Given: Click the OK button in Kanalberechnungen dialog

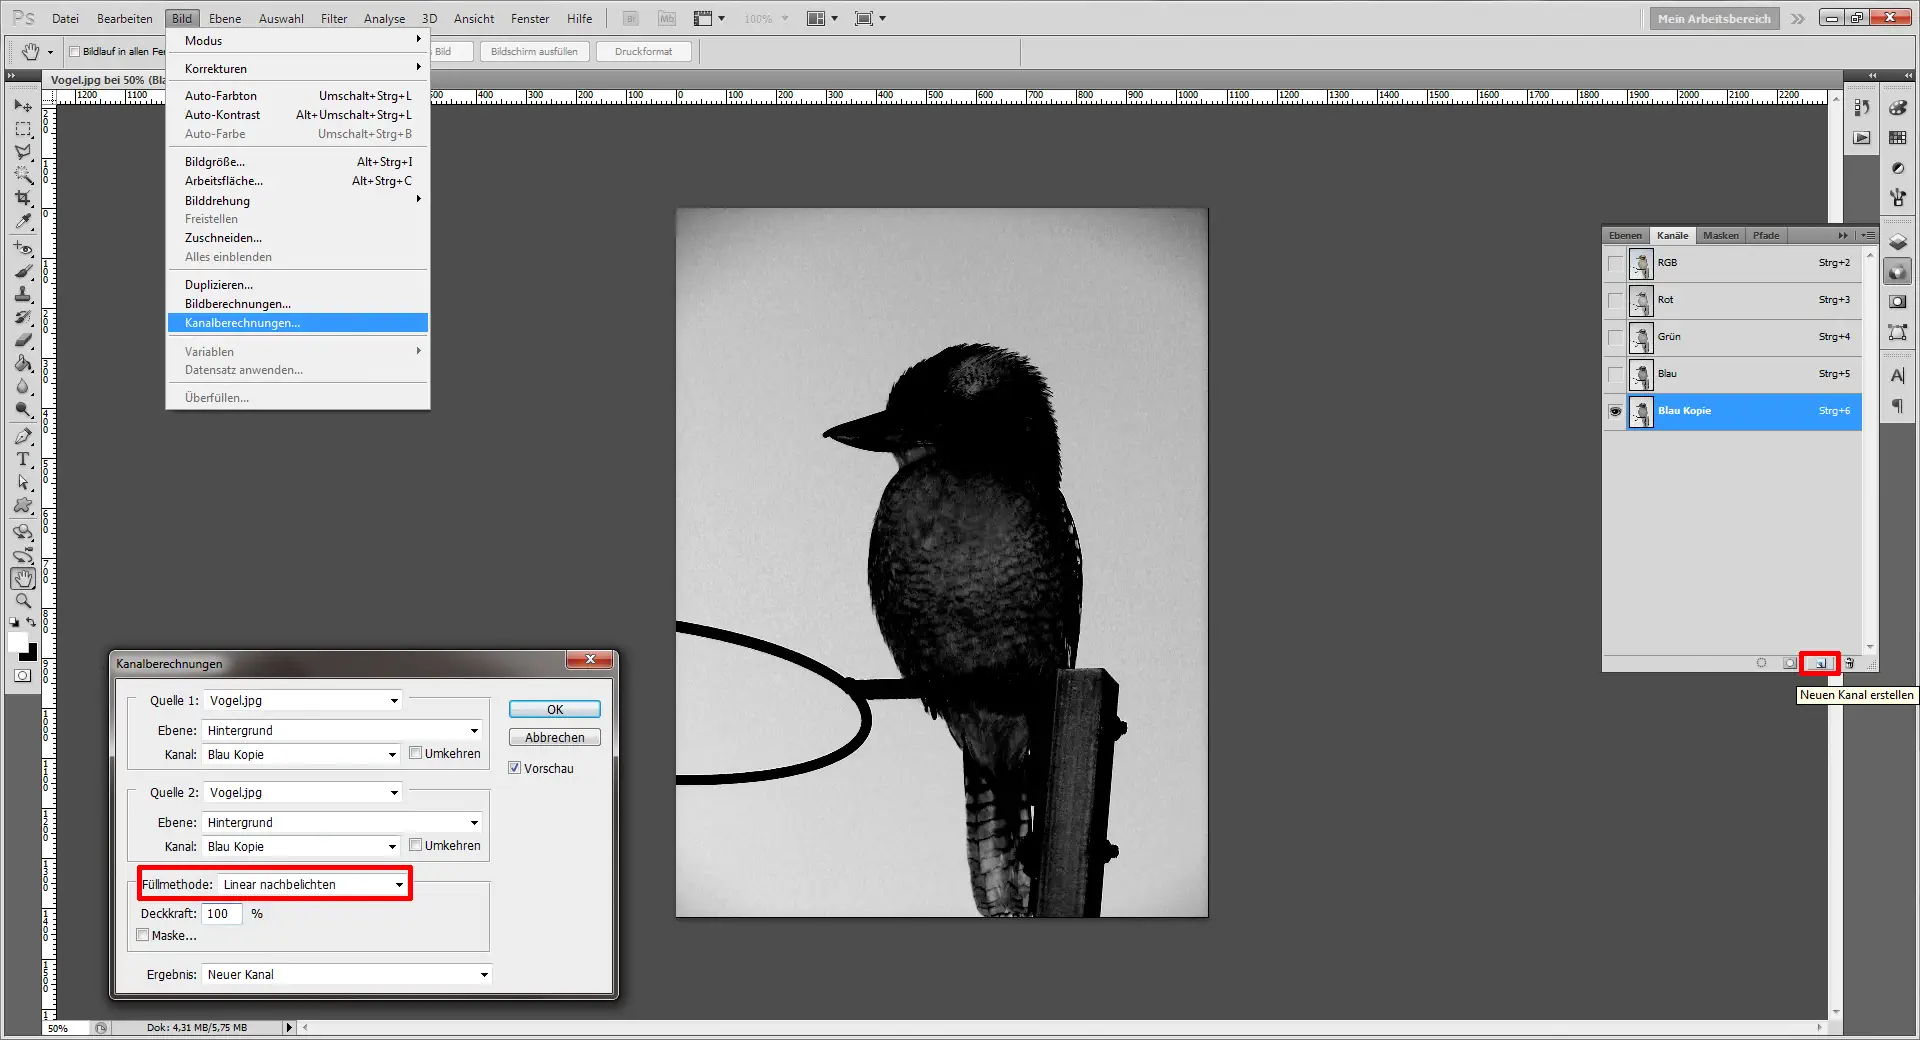Looking at the screenshot, I should click(553, 709).
